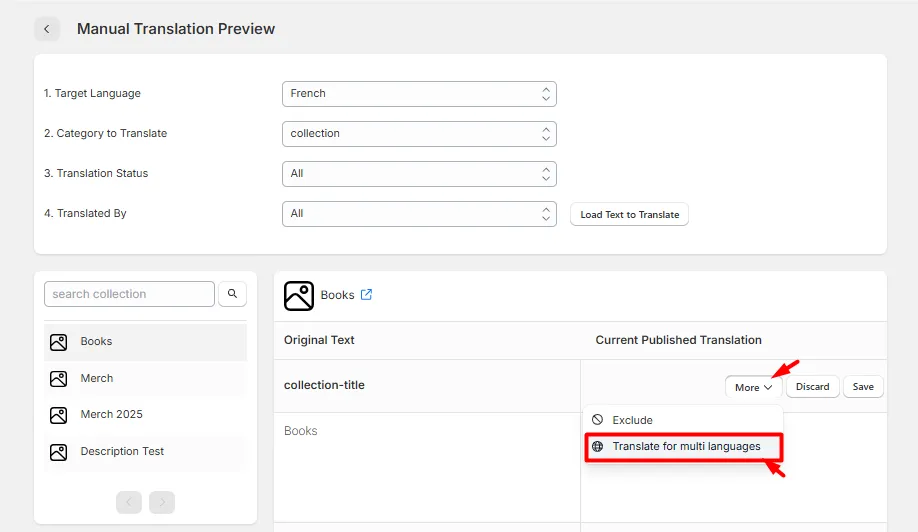Screen dimensions: 918x532
Task: Go to next page of collections
Action: pos(162,502)
